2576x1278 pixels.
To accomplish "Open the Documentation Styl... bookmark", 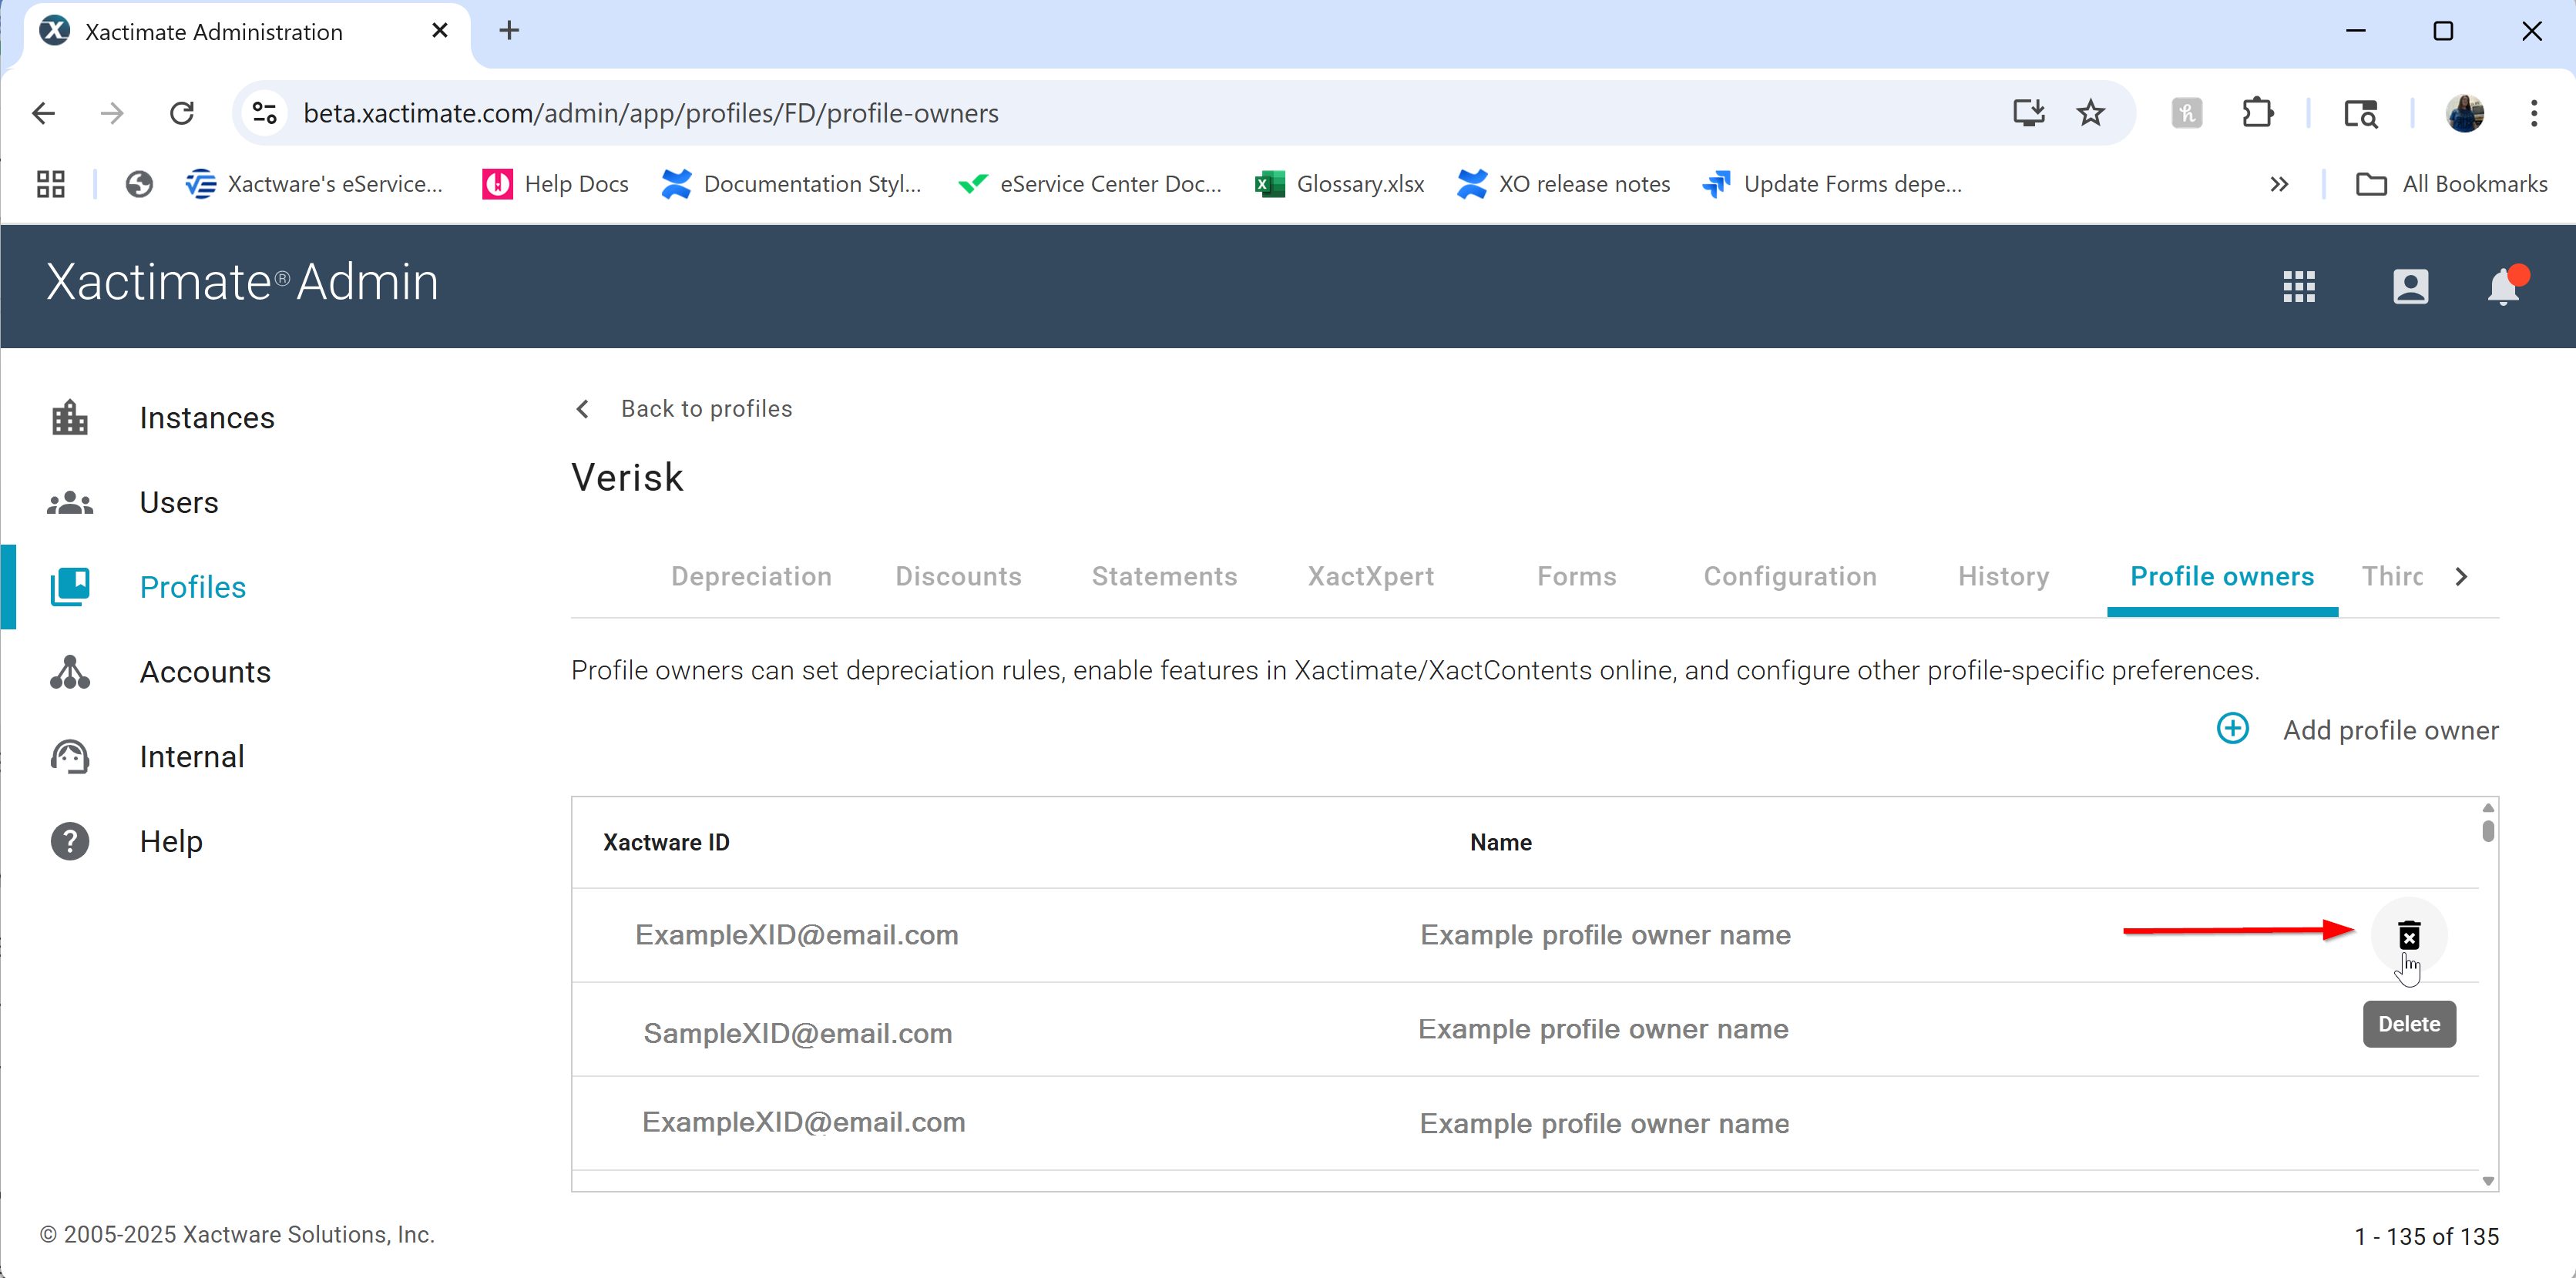I will [792, 184].
